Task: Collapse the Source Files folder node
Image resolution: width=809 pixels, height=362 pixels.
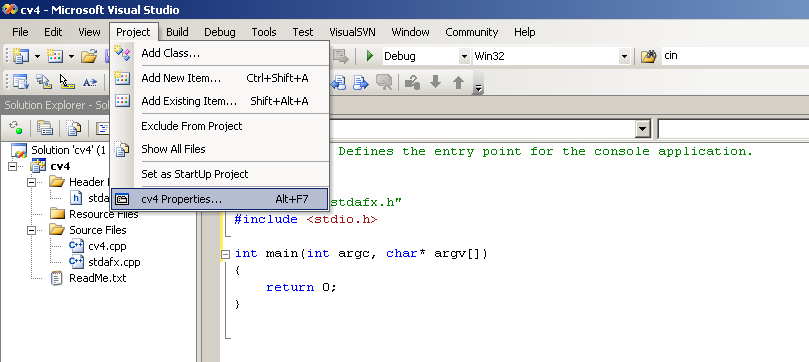Action: pyautogui.click(x=31, y=230)
